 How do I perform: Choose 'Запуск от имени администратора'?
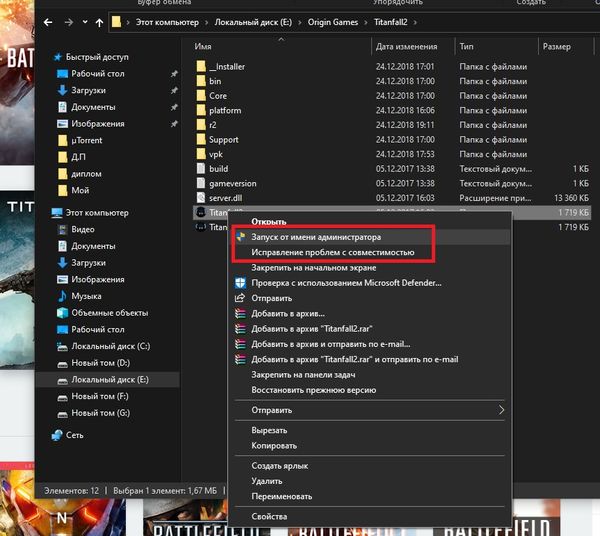[x=316, y=237]
